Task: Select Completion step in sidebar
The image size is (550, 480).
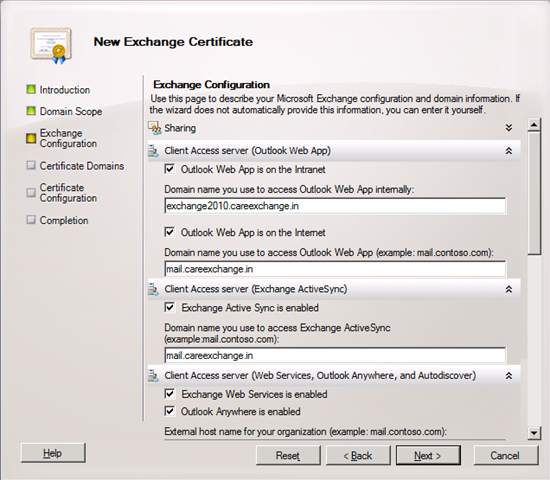Action: coord(64,220)
